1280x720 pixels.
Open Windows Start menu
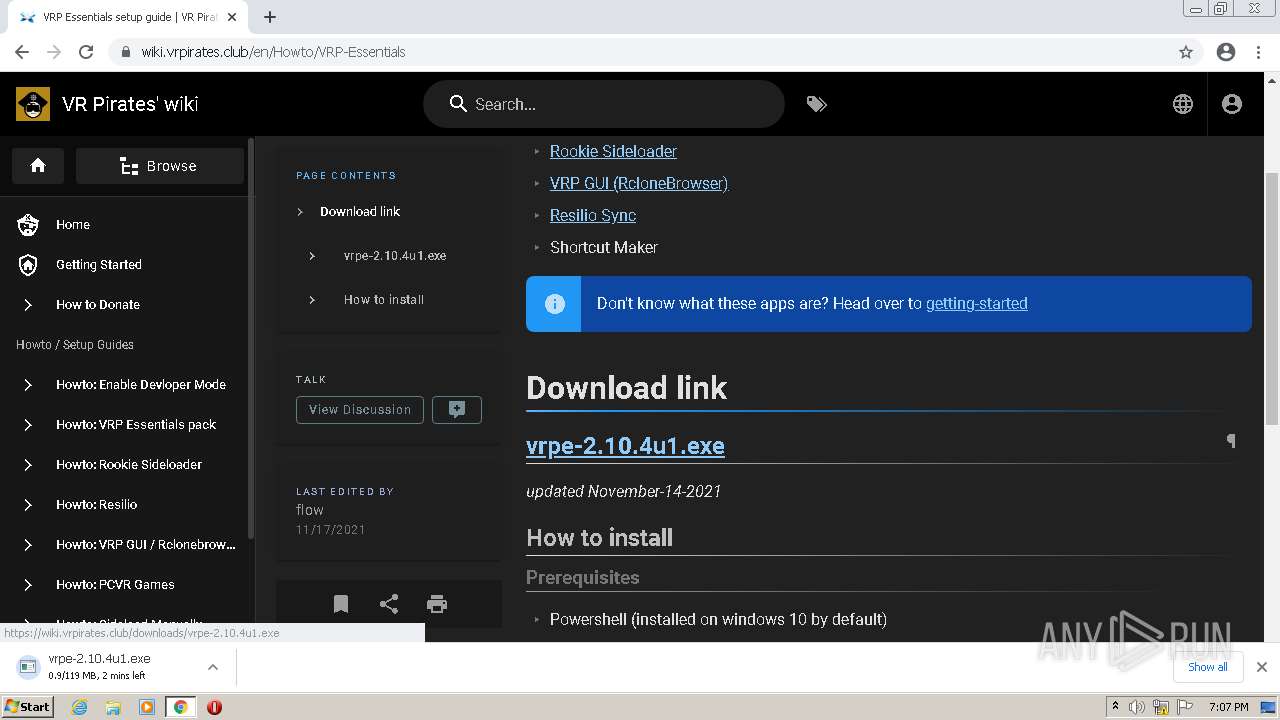28,707
